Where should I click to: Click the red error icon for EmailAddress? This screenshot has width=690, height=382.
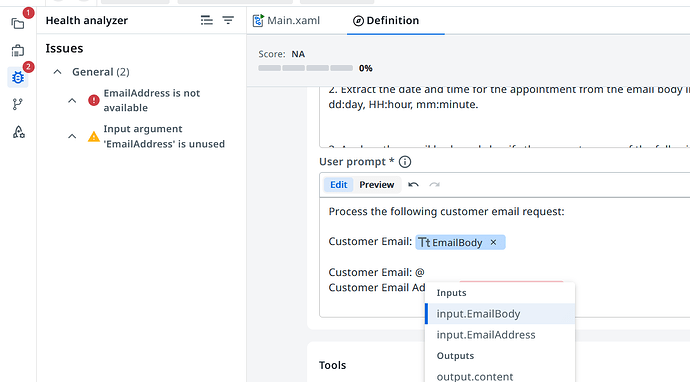[x=94, y=100]
